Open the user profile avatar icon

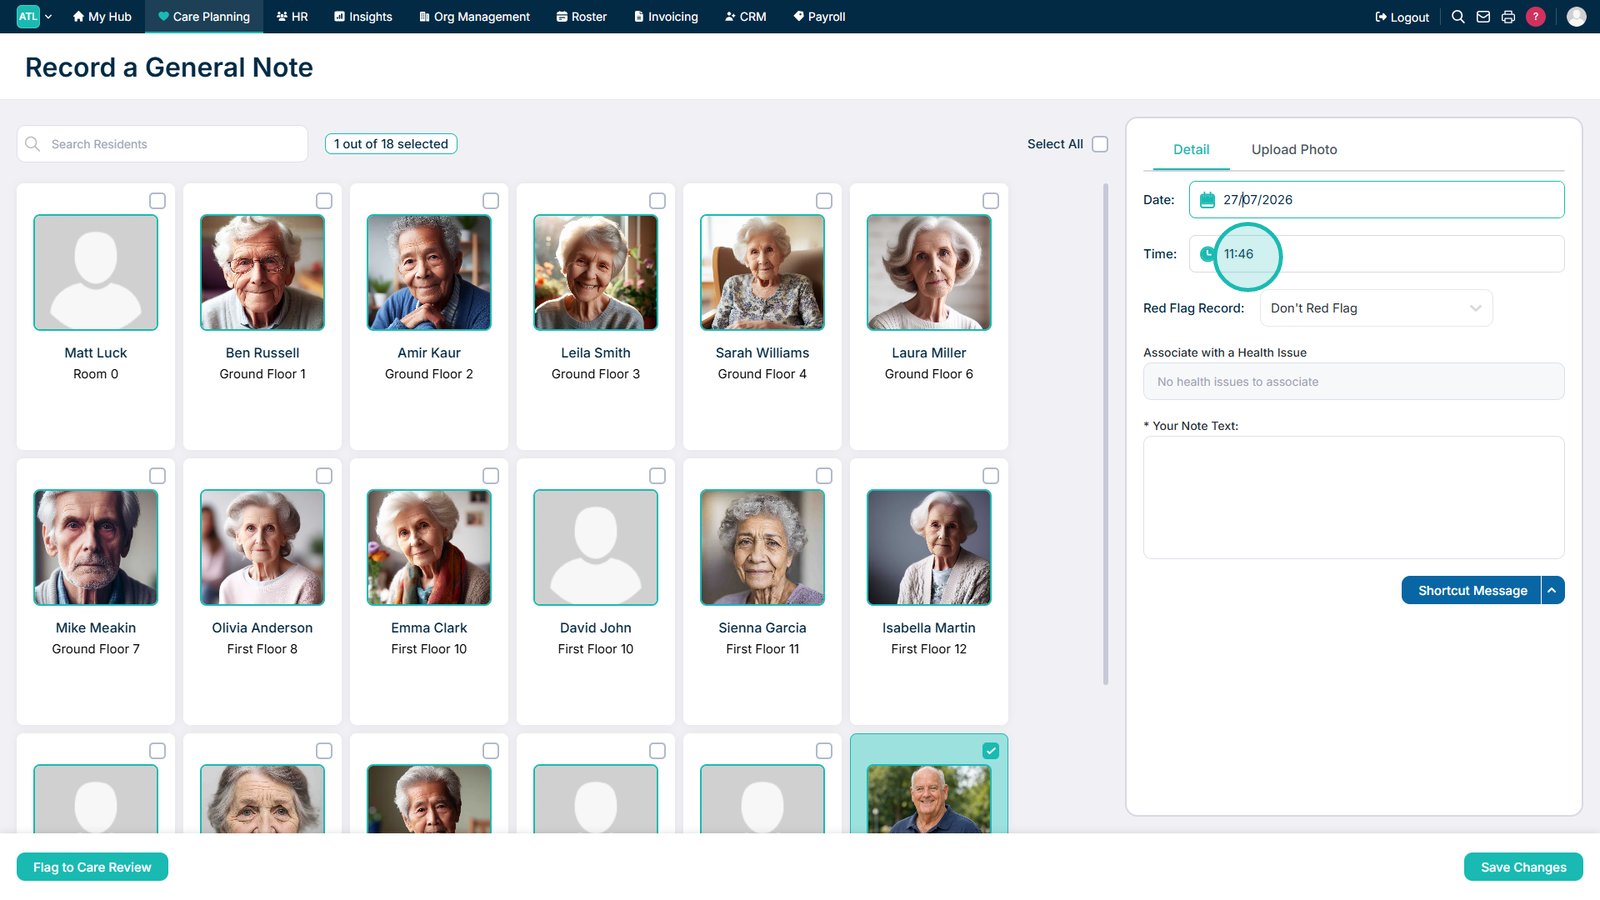(1576, 17)
